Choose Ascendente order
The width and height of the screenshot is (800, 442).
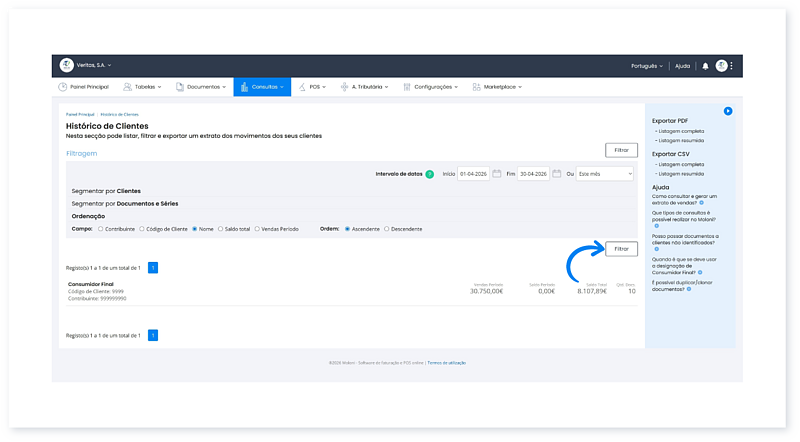347,229
